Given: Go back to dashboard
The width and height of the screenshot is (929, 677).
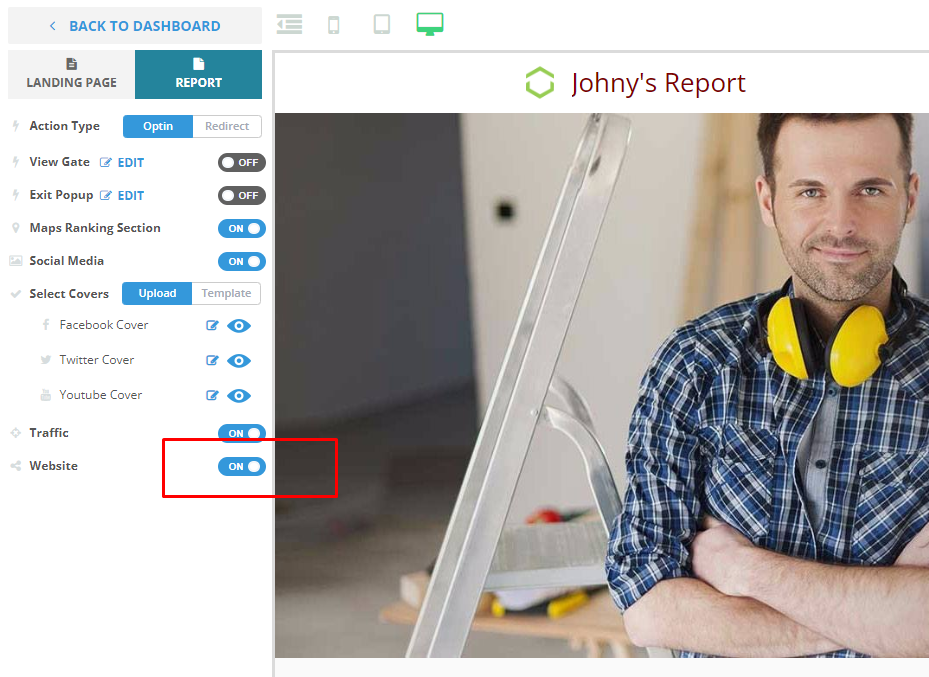Looking at the screenshot, I should point(135,26).
